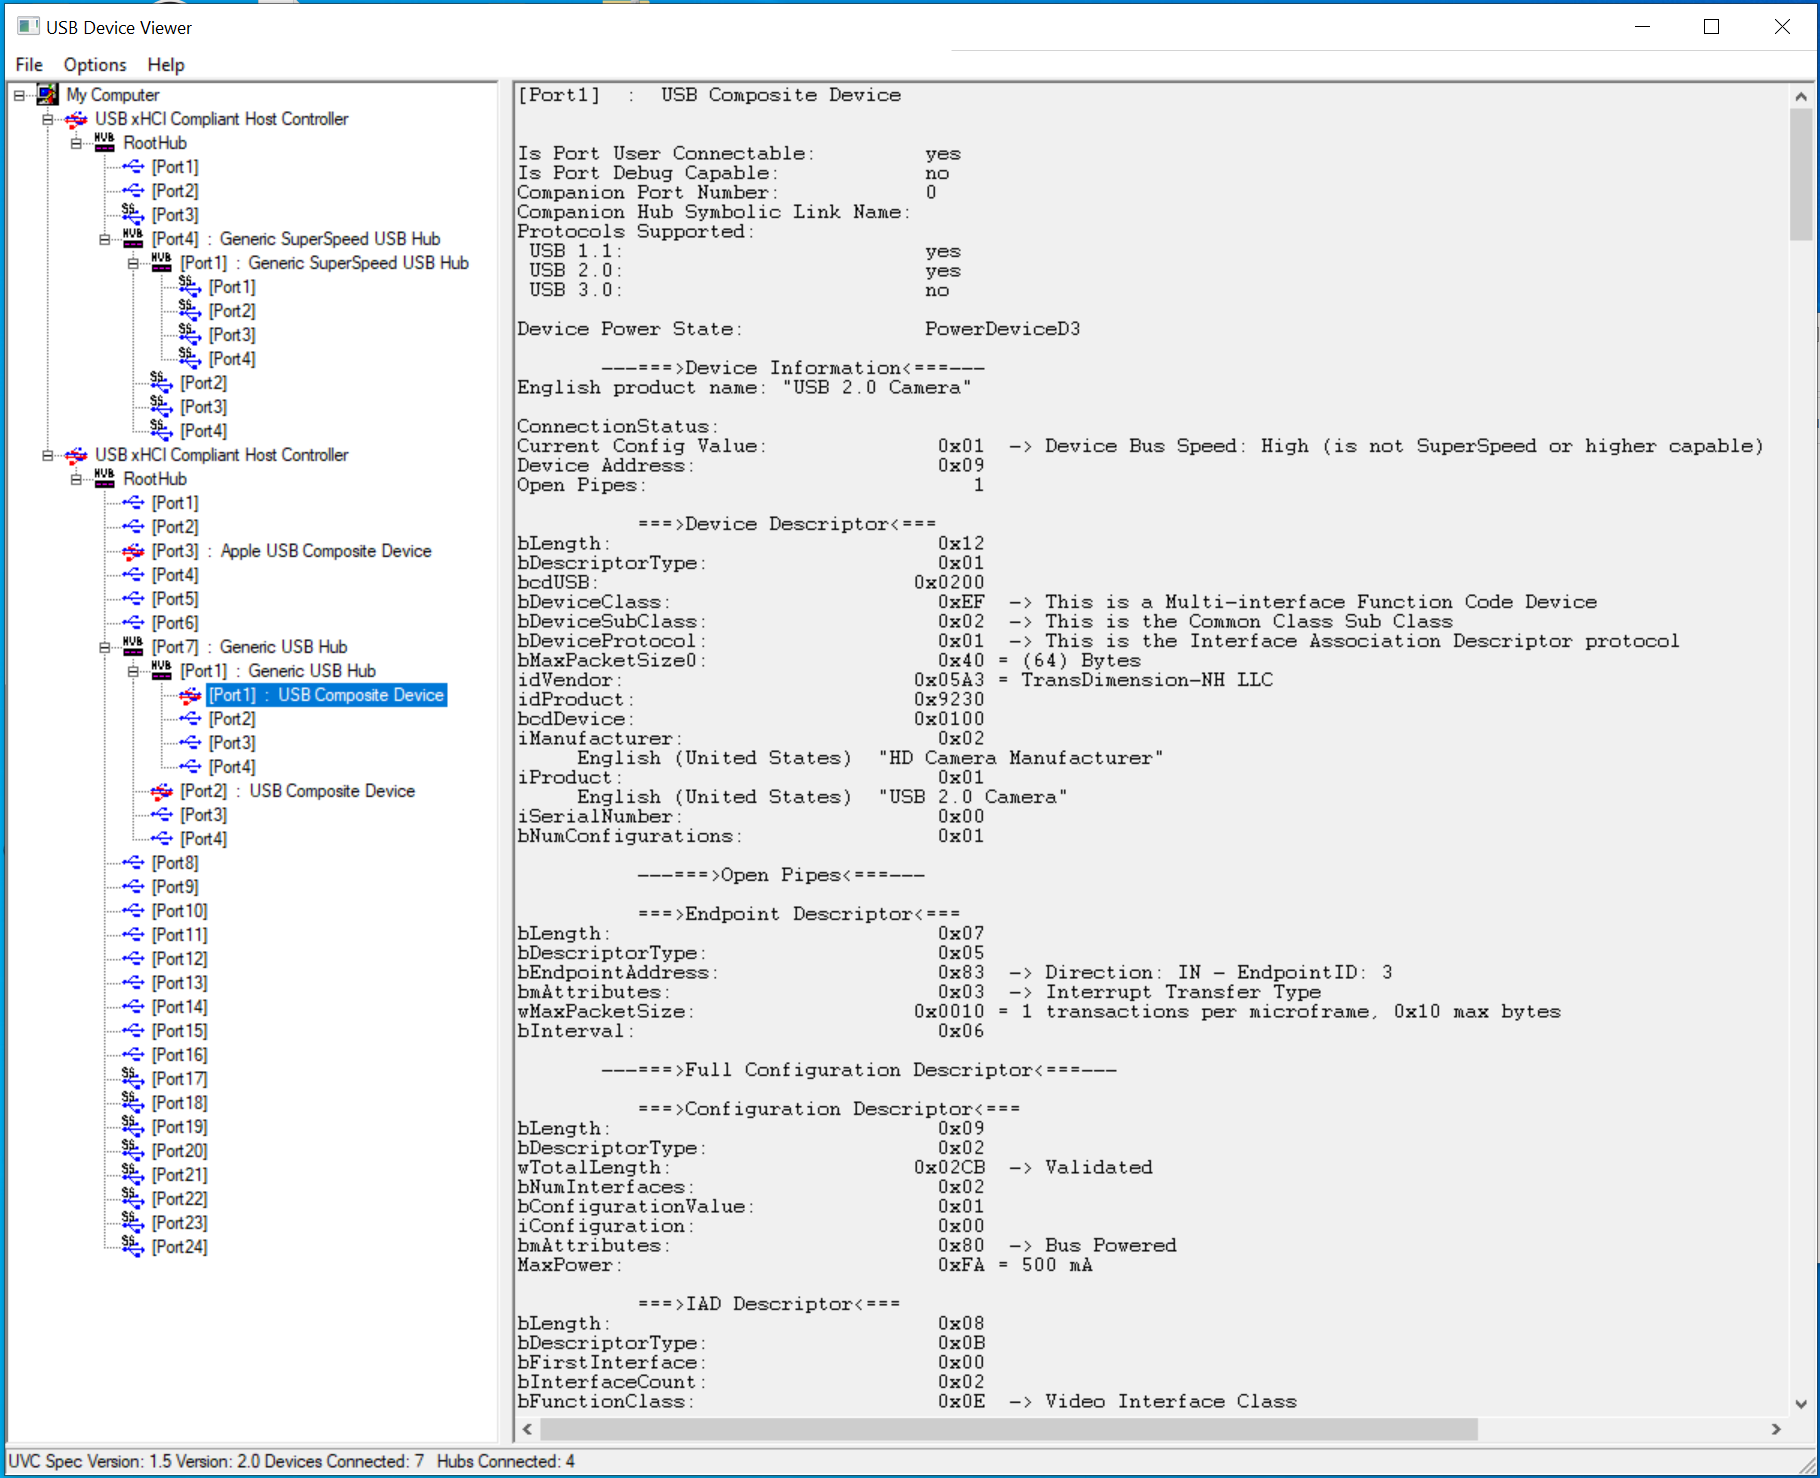Click the vertical scrollbar down arrow

pos(1800,1404)
